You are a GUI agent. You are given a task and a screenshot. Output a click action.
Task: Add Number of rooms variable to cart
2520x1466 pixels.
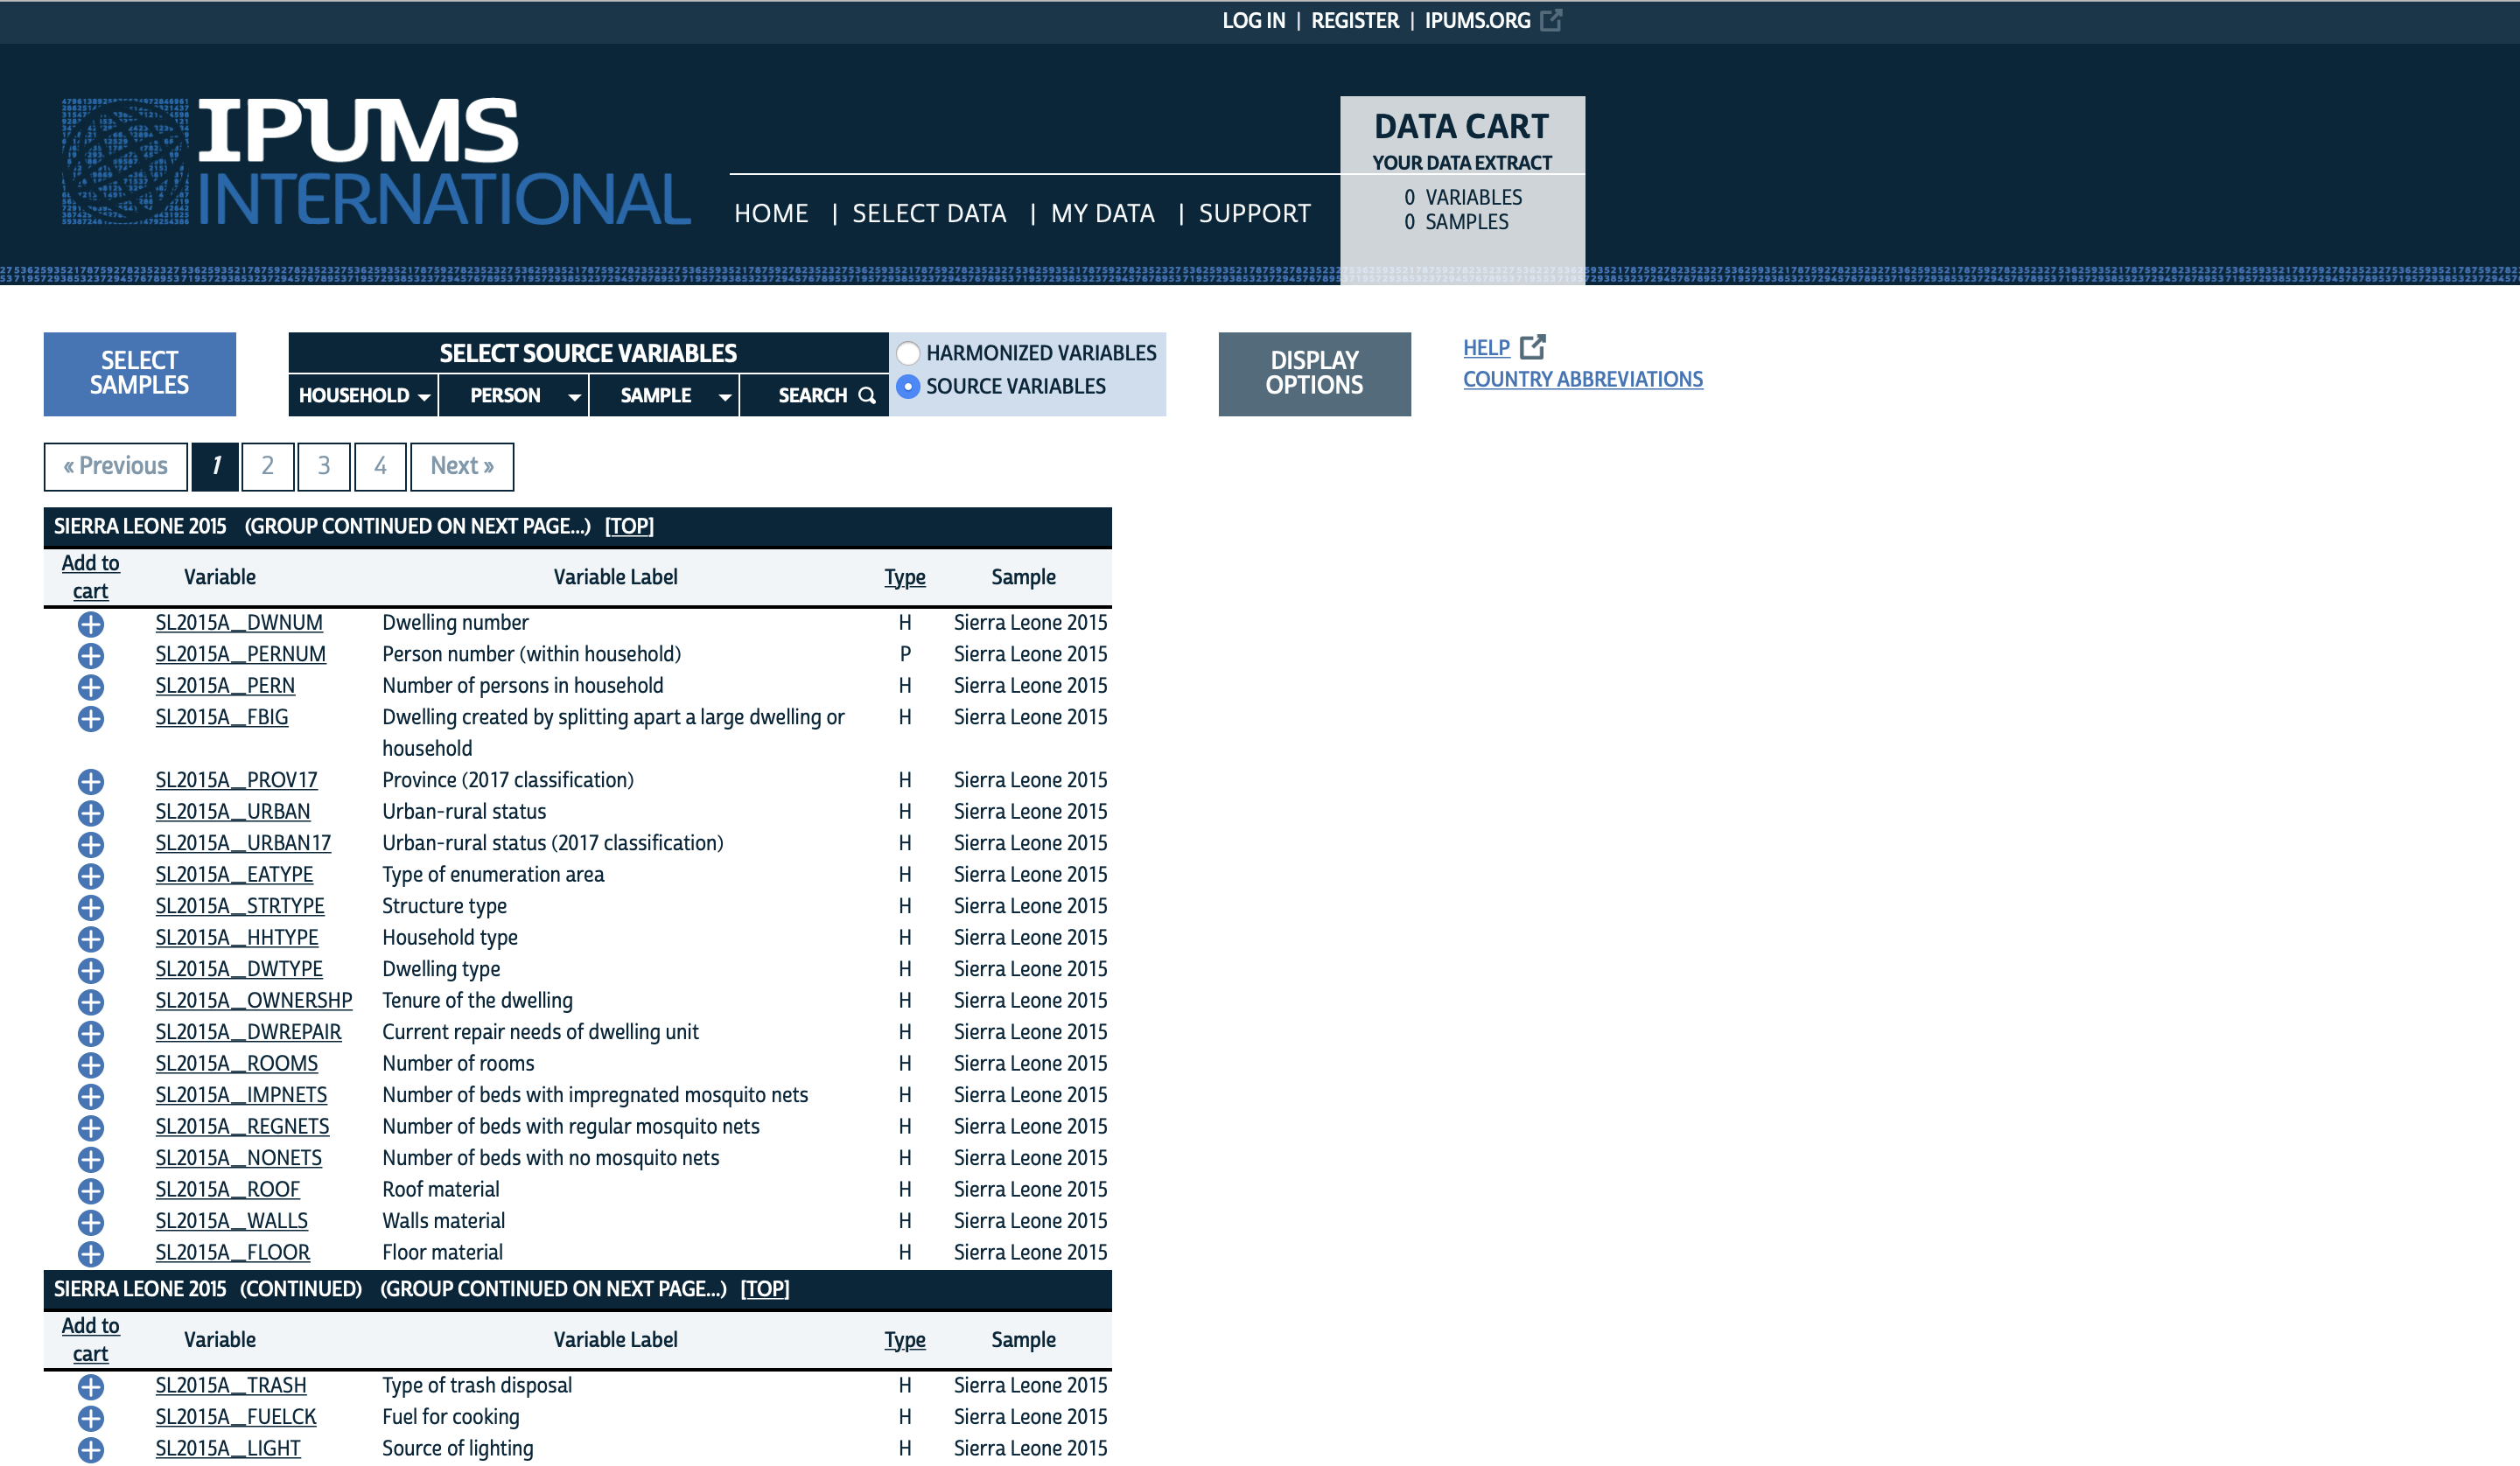(x=90, y=1064)
